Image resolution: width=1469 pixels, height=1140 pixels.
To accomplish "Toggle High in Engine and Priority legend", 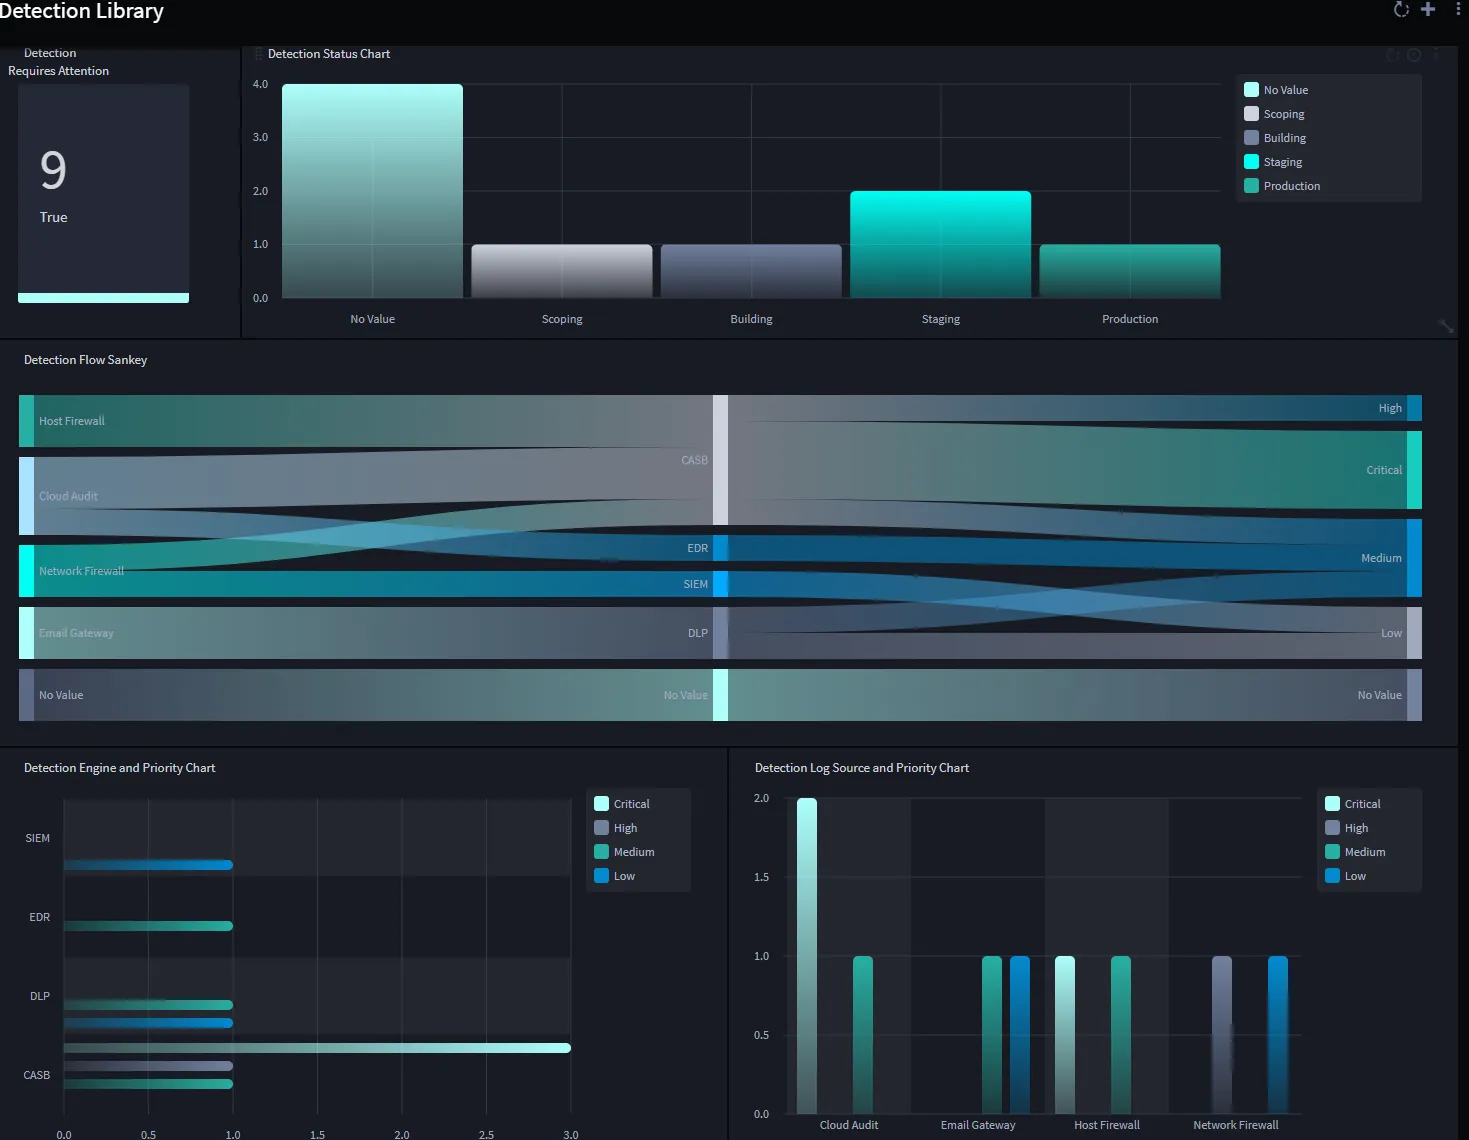I will pos(616,828).
